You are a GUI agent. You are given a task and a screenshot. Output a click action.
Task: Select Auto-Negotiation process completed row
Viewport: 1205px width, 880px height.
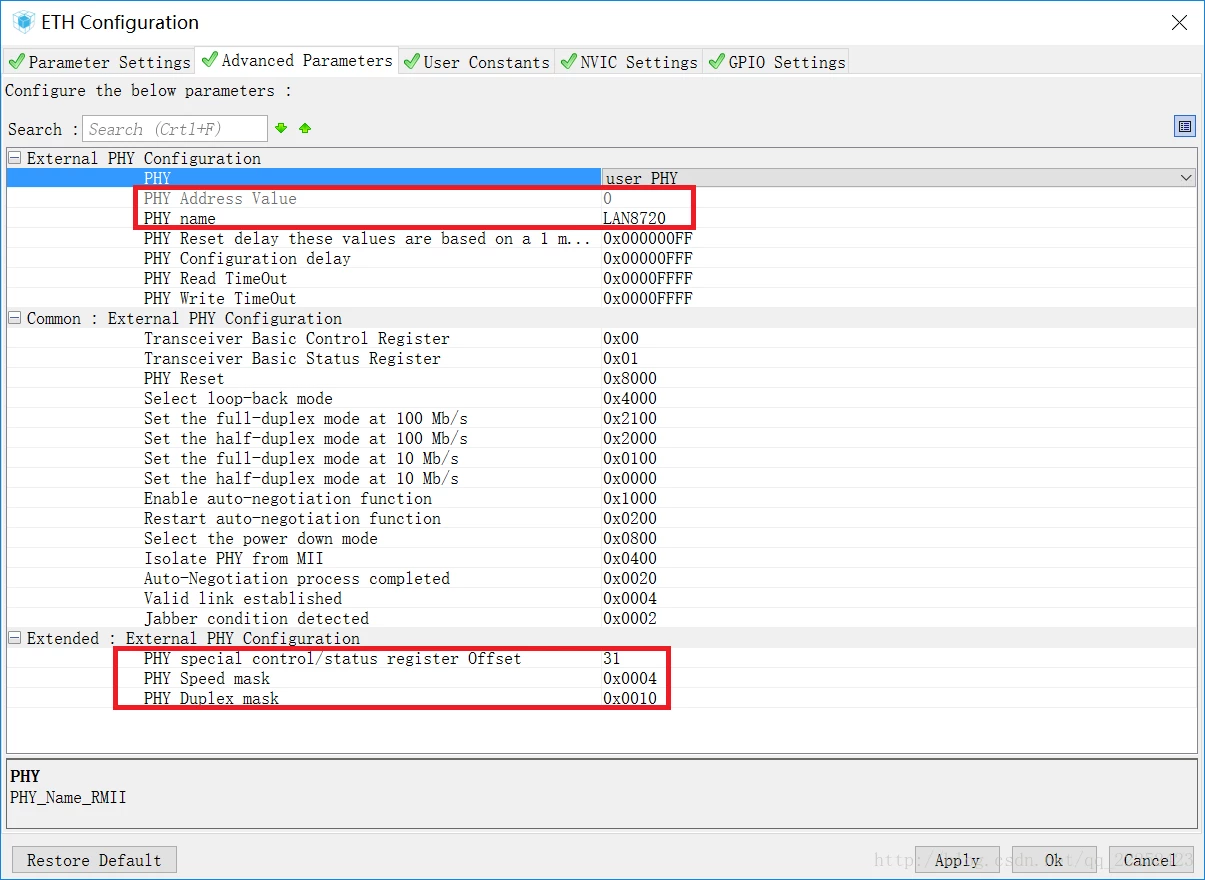601,578
